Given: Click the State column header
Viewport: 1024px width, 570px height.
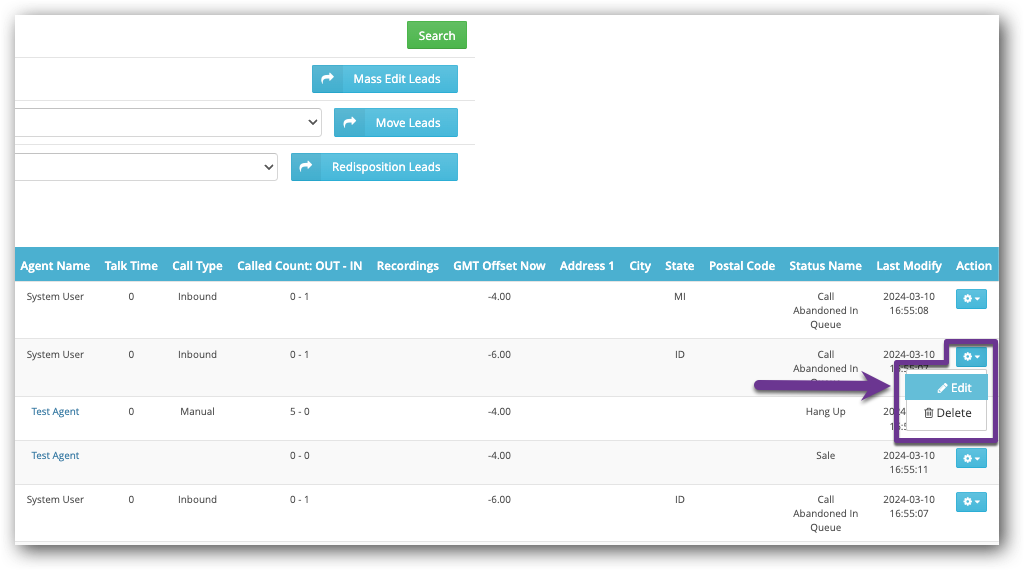Looking at the screenshot, I should (679, 266).
